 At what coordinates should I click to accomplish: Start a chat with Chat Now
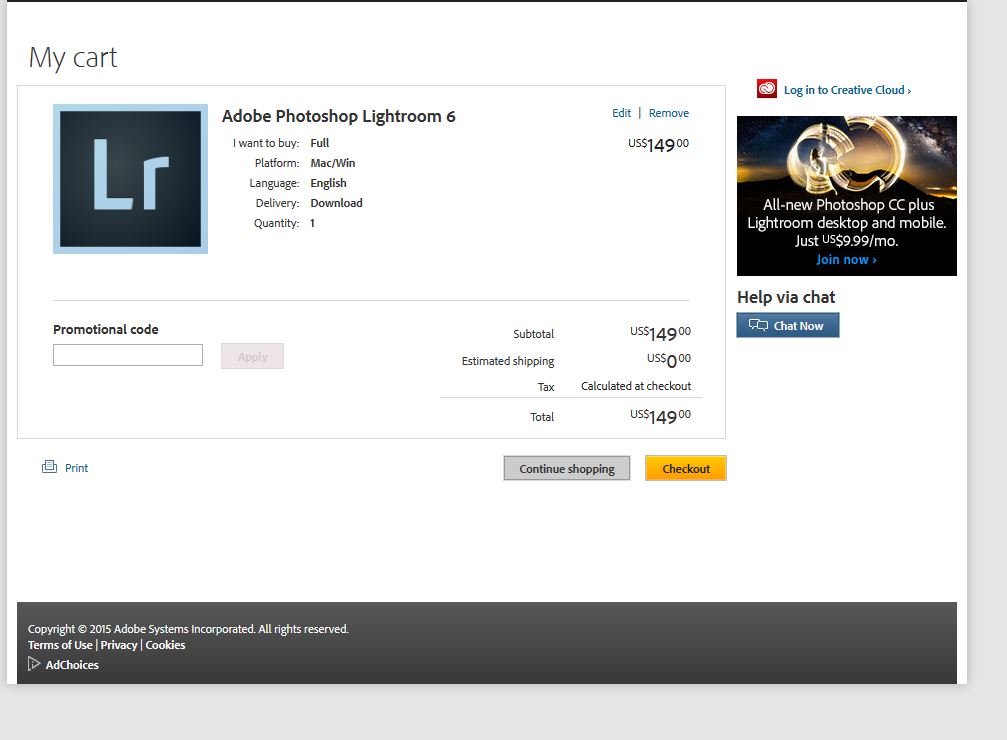tap(788, 325)
